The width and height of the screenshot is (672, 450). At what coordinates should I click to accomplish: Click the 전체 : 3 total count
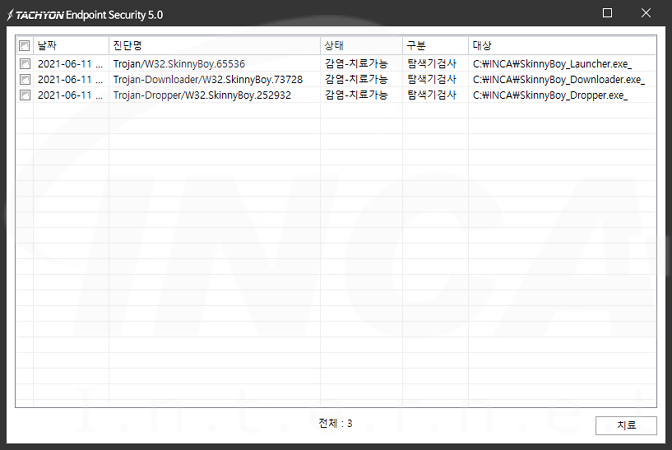pyautogui.click(x=335, y=423)
